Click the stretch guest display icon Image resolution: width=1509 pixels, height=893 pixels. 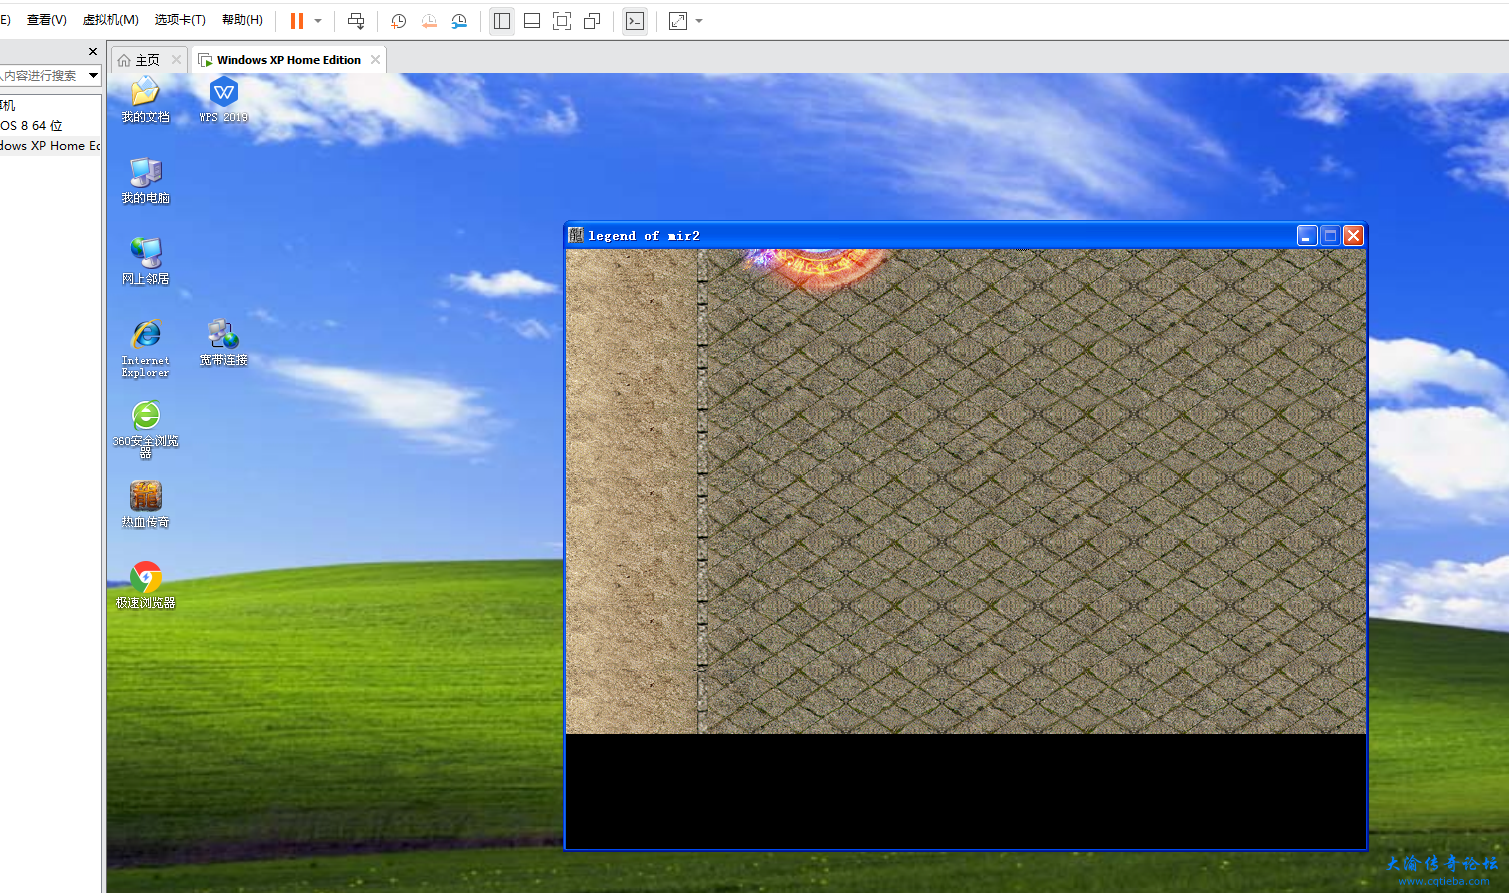[678, 21]
